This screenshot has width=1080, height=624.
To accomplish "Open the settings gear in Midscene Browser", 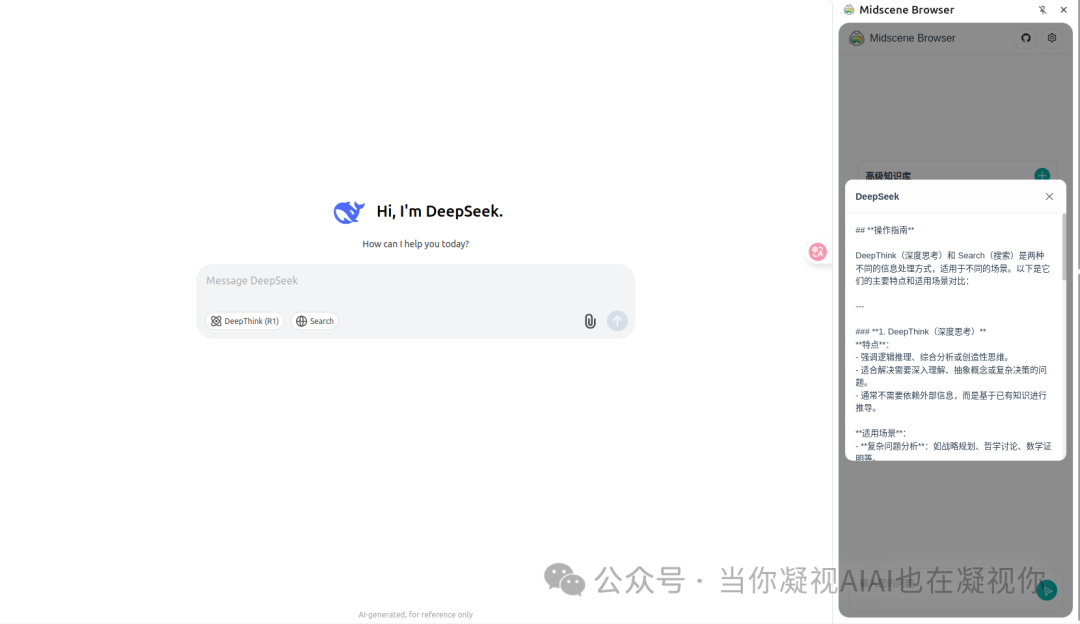I will point(1052,38).
